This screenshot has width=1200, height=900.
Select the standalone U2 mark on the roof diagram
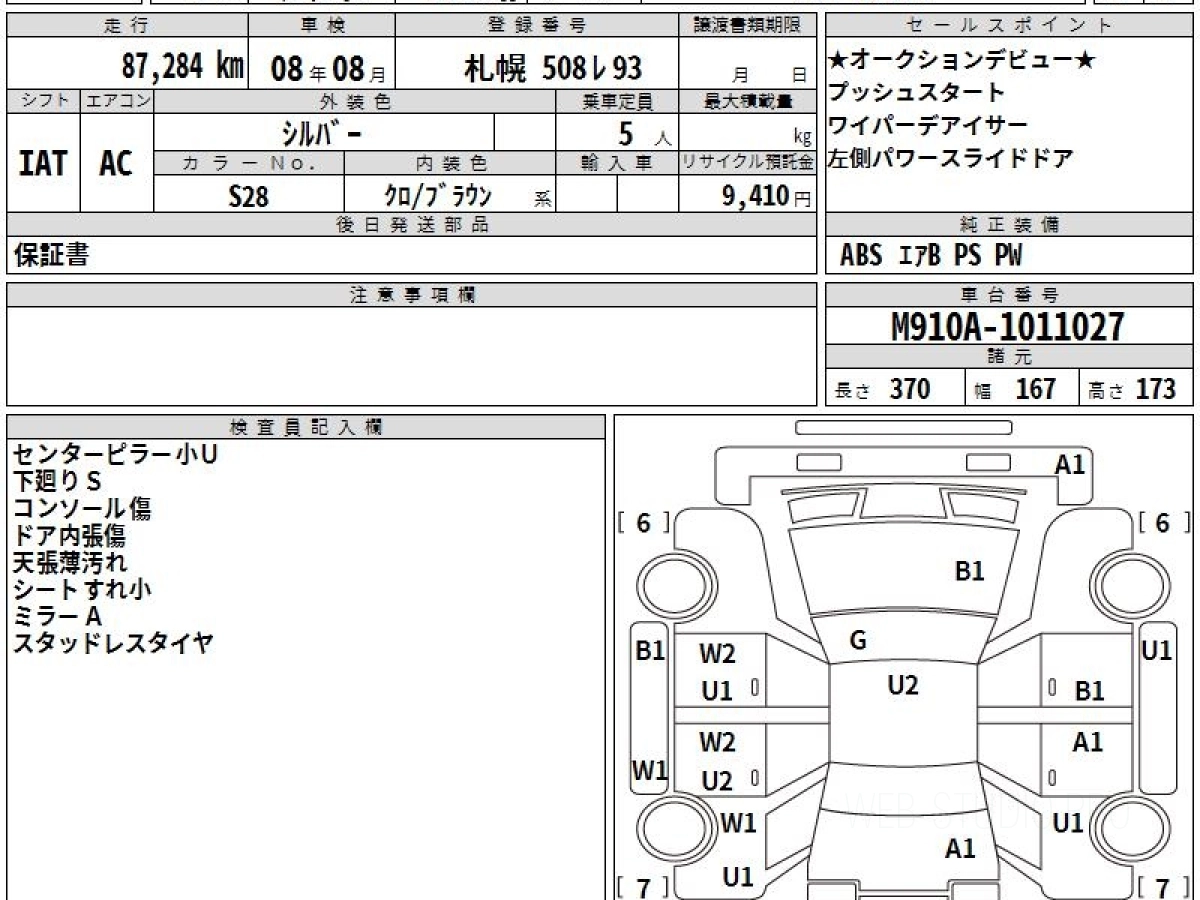[903, 685]
